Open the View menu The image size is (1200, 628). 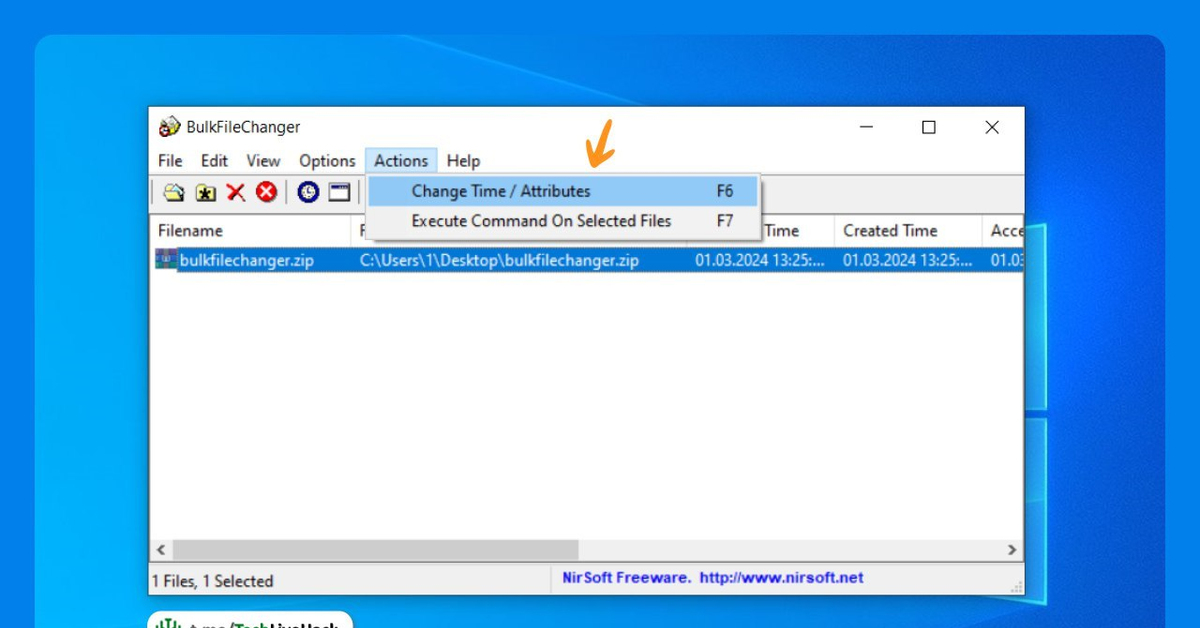[x=263, y=161]
